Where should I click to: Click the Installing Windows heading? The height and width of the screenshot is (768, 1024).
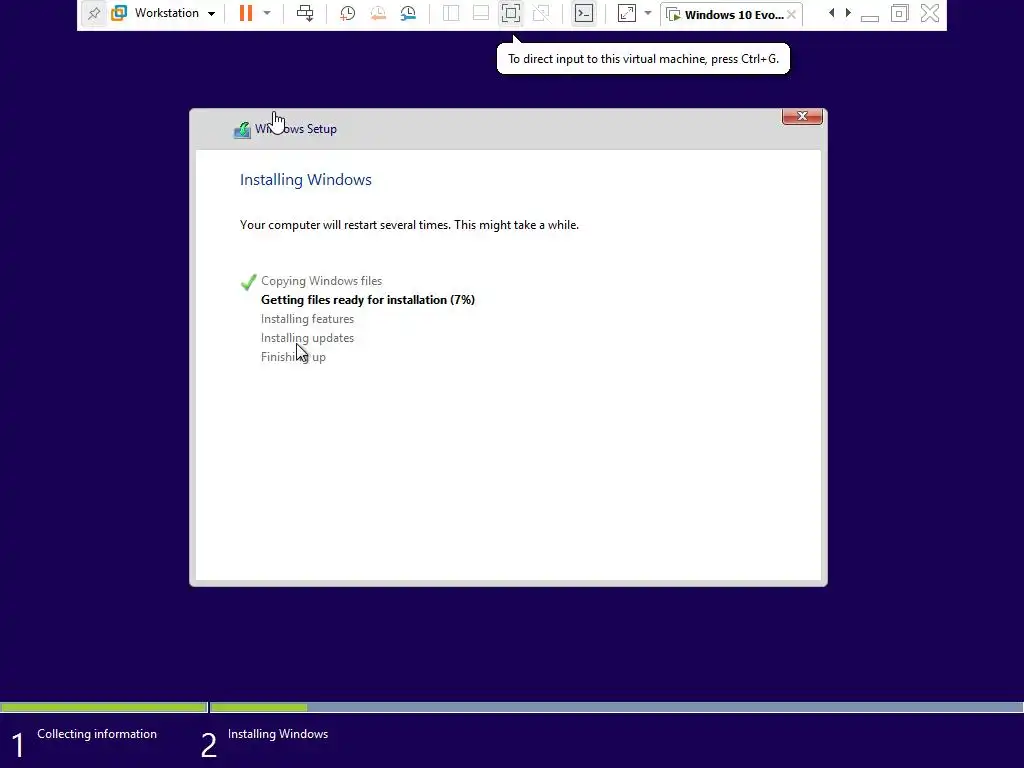[306, 180]
